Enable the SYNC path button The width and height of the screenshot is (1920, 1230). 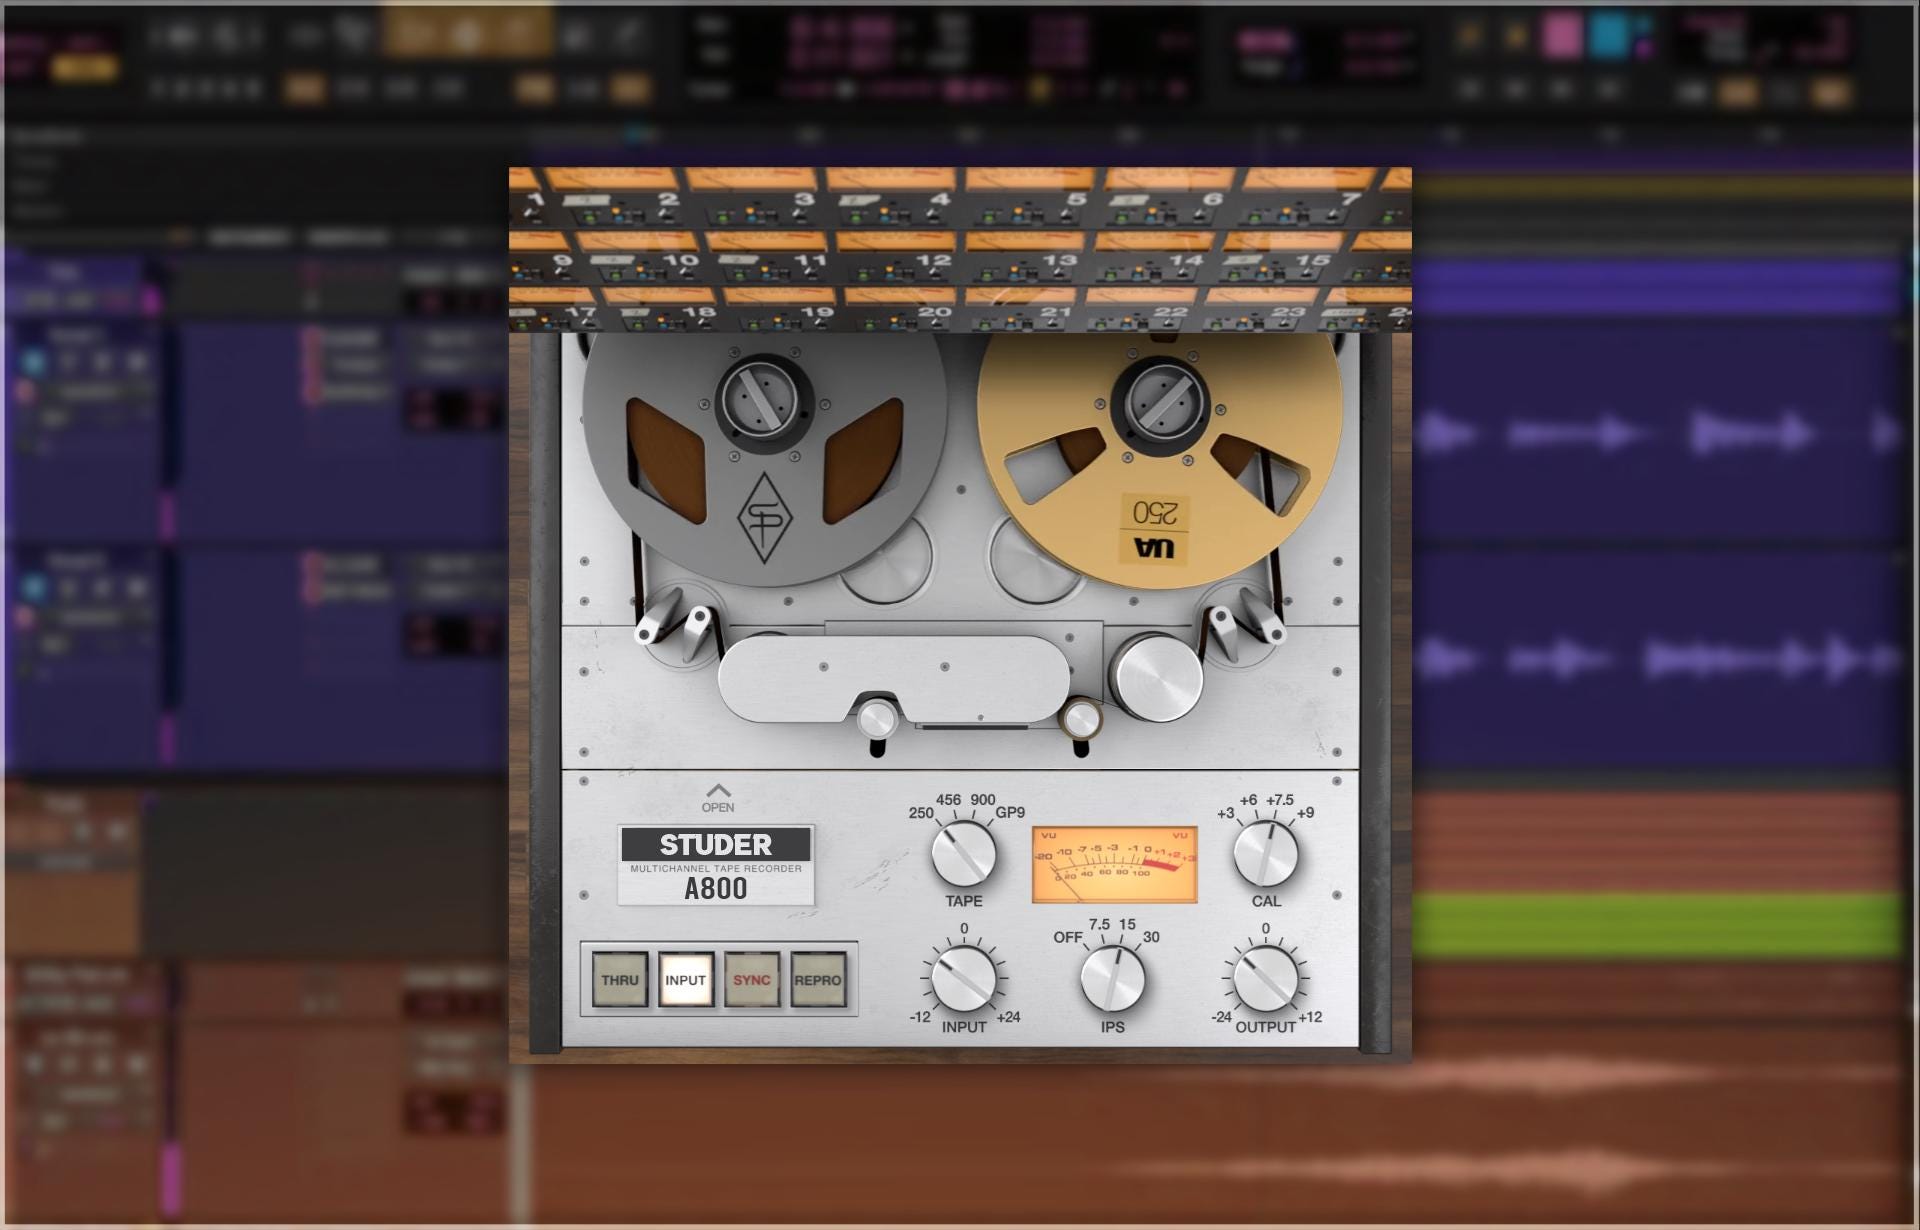point(751,980)
